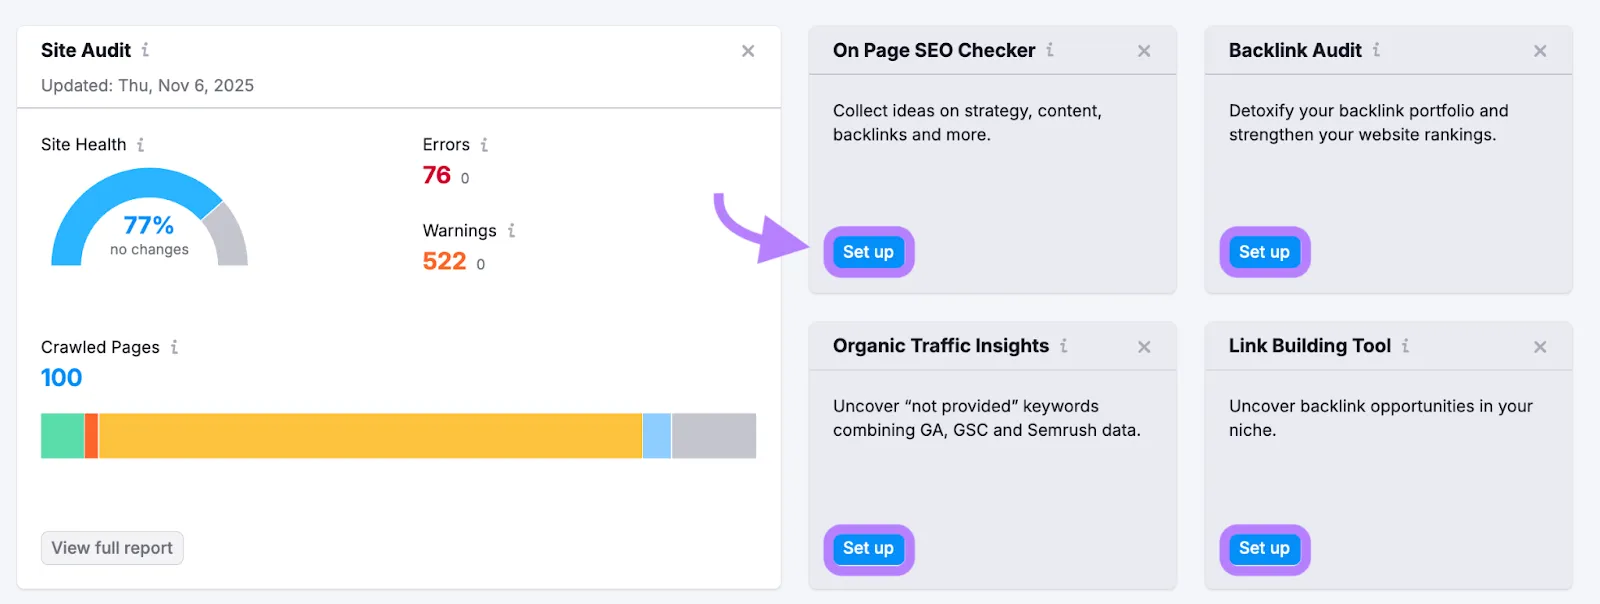The height and width of the screenshot is (604, 1600).
Task: Close the Organic Traffic Insights card
Action: coord(1144,346)
